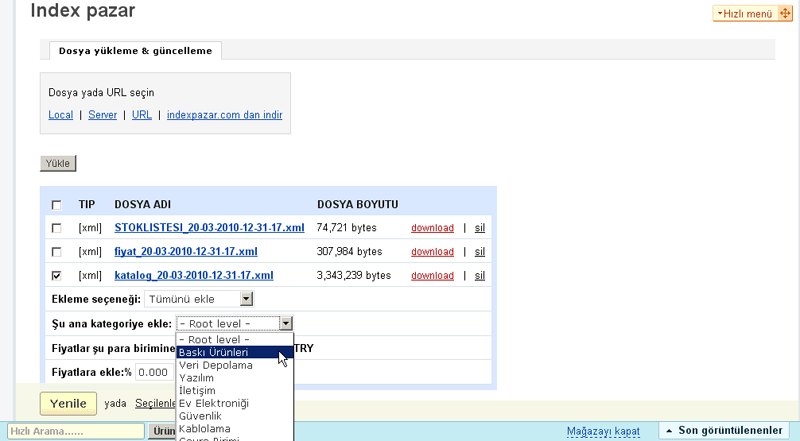Click the 3,343,239 bytes file size
800x441 pixels.
click(x=354, y=276)
